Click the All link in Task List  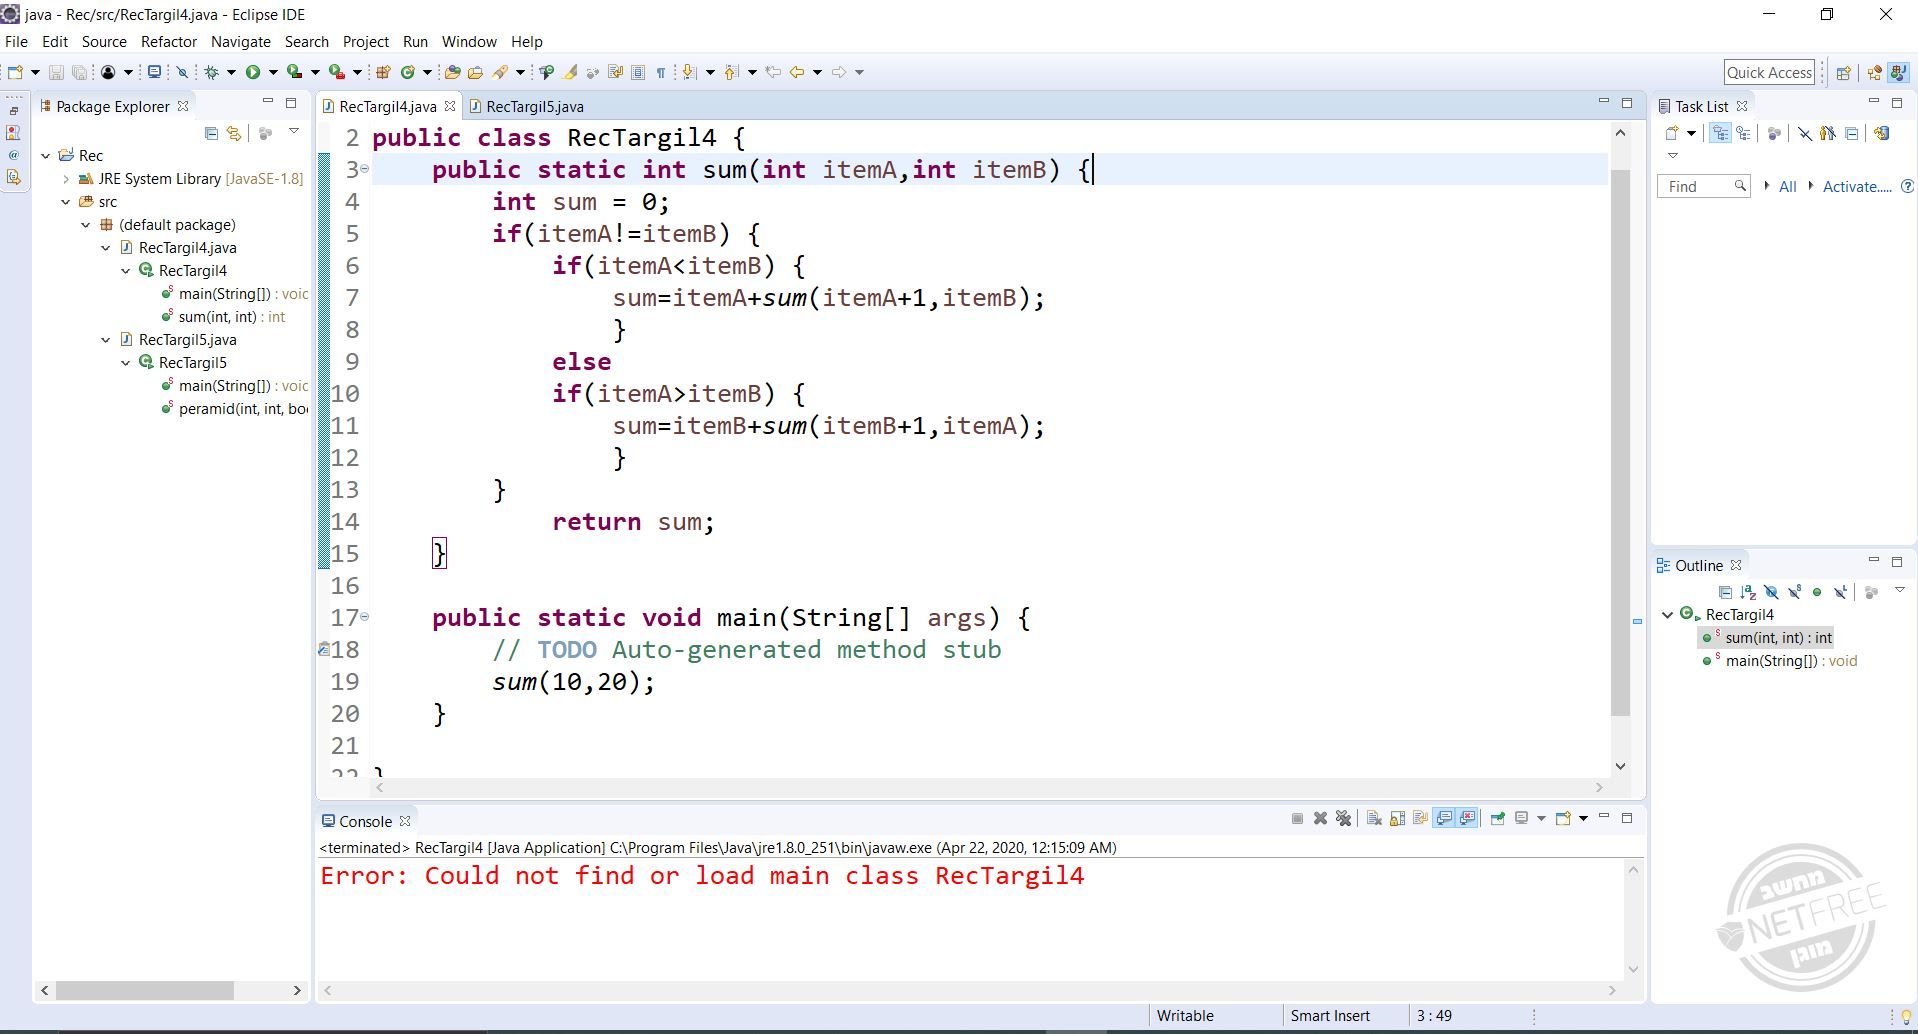[x=1788, y=187]
